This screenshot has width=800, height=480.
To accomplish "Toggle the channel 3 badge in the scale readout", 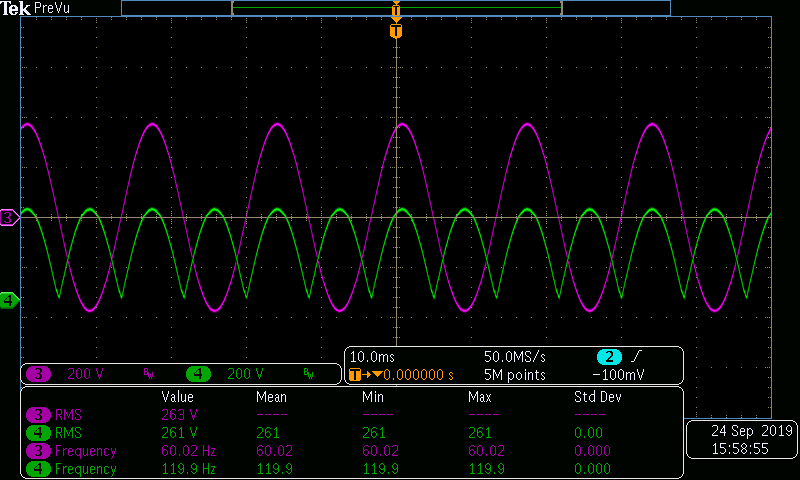I will pyautogui.click(x=39, y=375).
